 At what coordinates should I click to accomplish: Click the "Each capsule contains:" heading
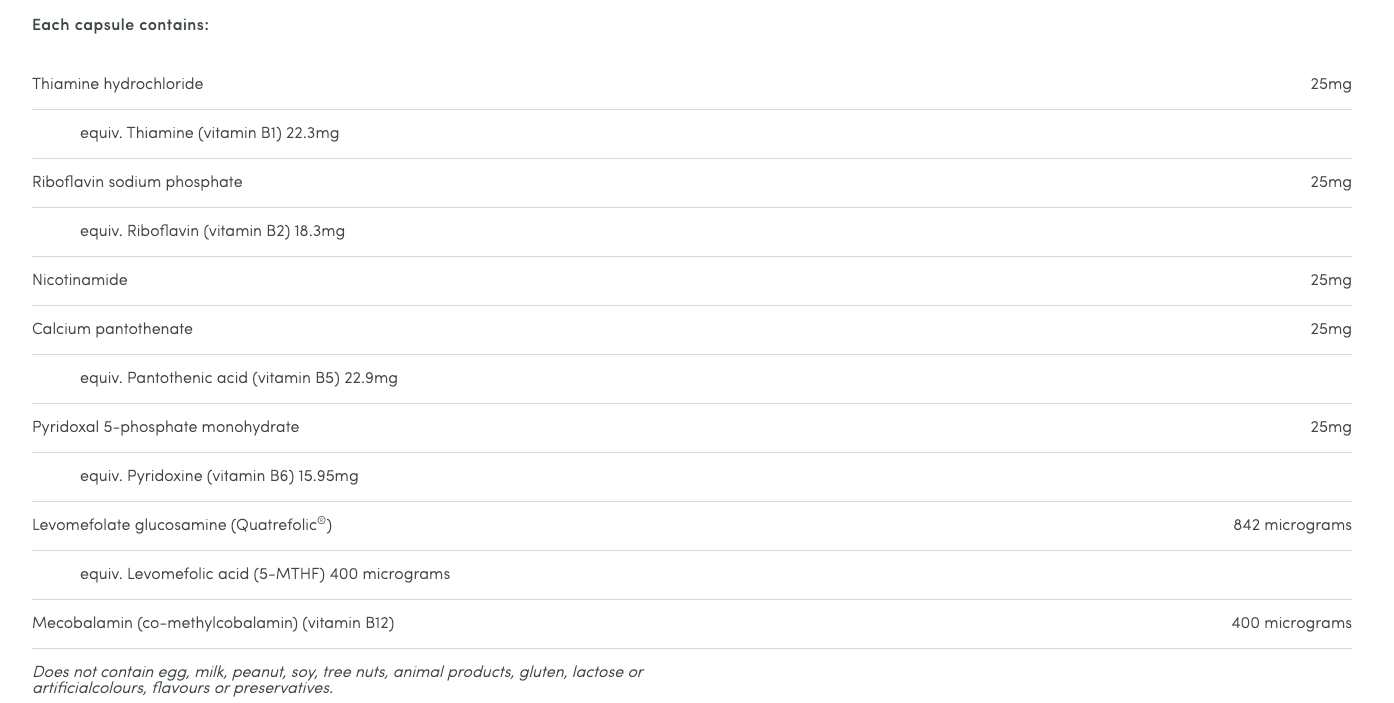click(120, 25)
